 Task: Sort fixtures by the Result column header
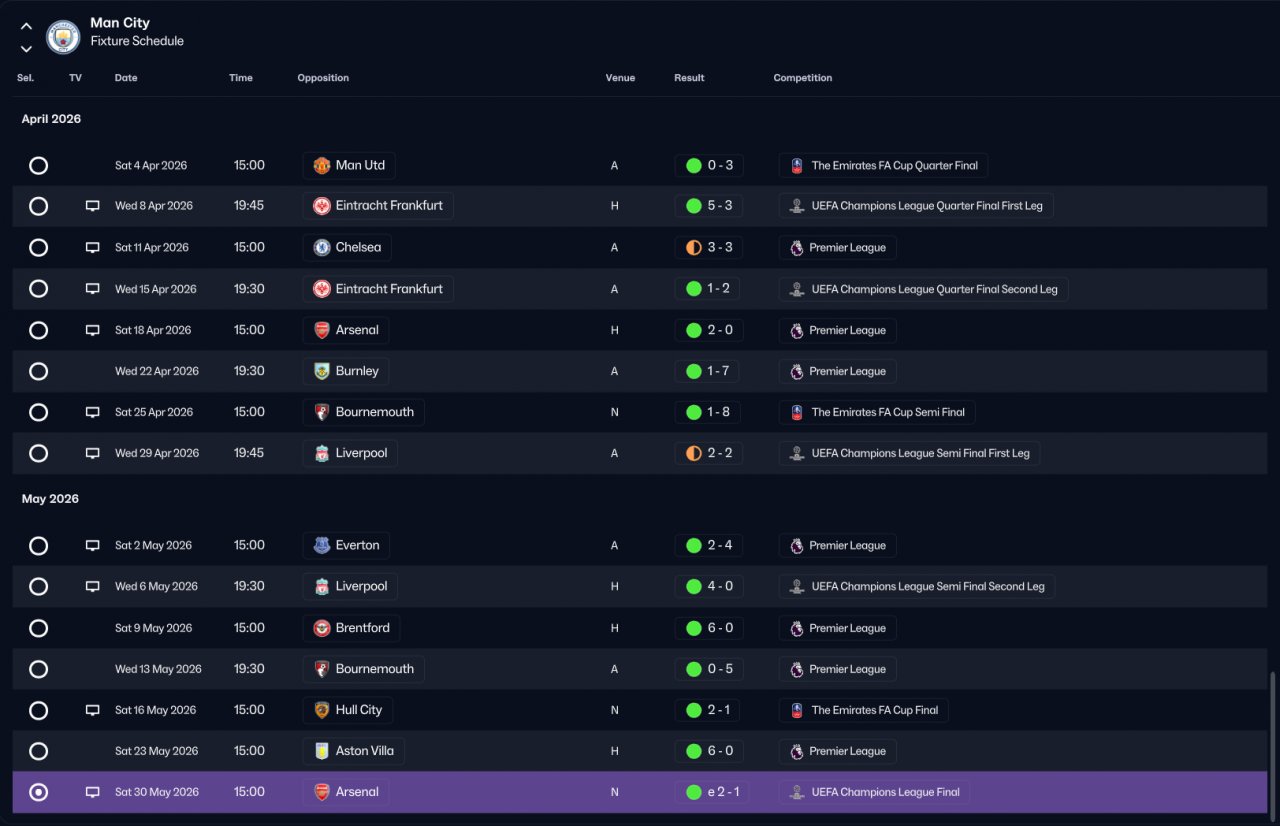pyautogui.click(x=689, y=78)
